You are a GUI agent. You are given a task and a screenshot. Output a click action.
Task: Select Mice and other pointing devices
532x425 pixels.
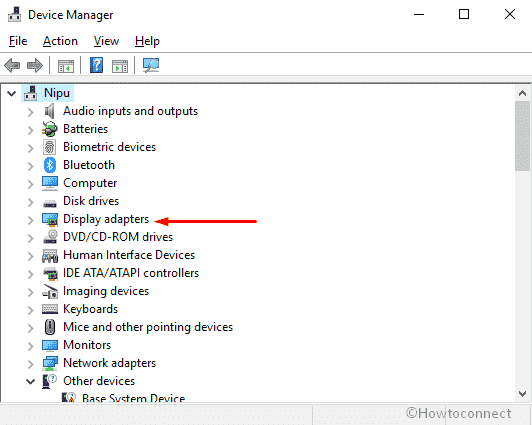click(148, 327)
